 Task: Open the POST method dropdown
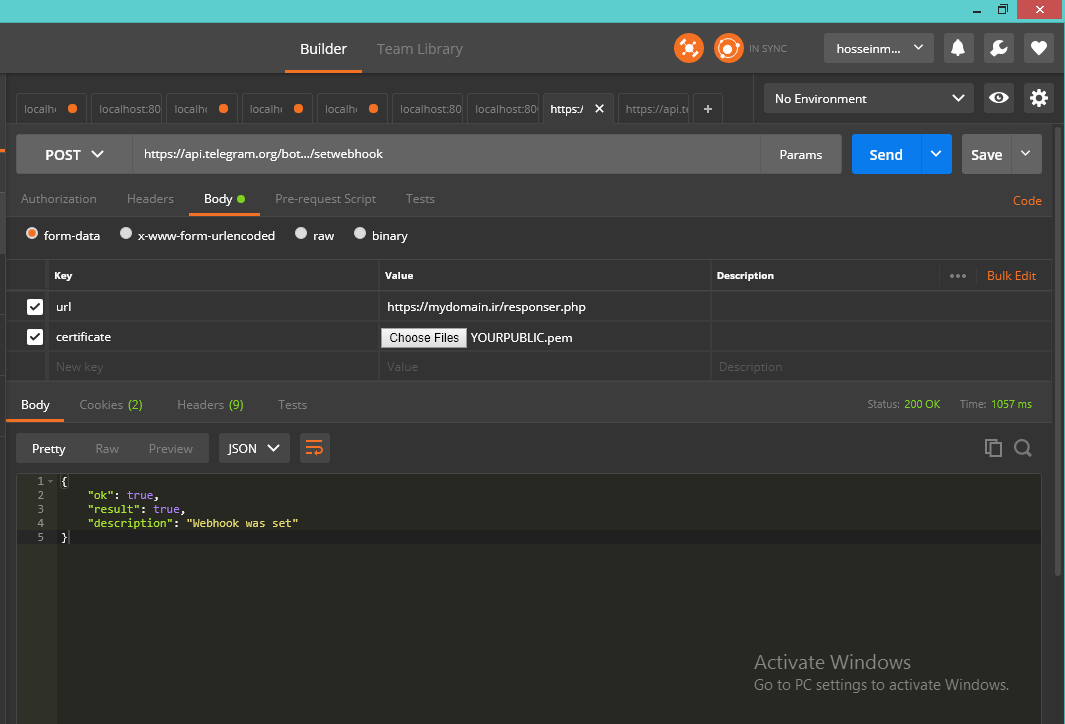(x=74, y=154)
